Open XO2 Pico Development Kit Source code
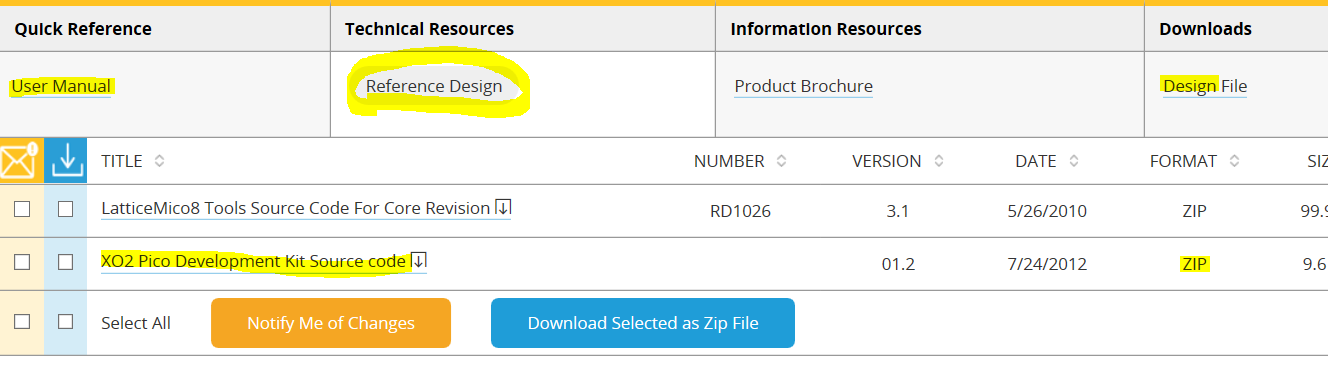1328x388 pixels. coord(254,261)
